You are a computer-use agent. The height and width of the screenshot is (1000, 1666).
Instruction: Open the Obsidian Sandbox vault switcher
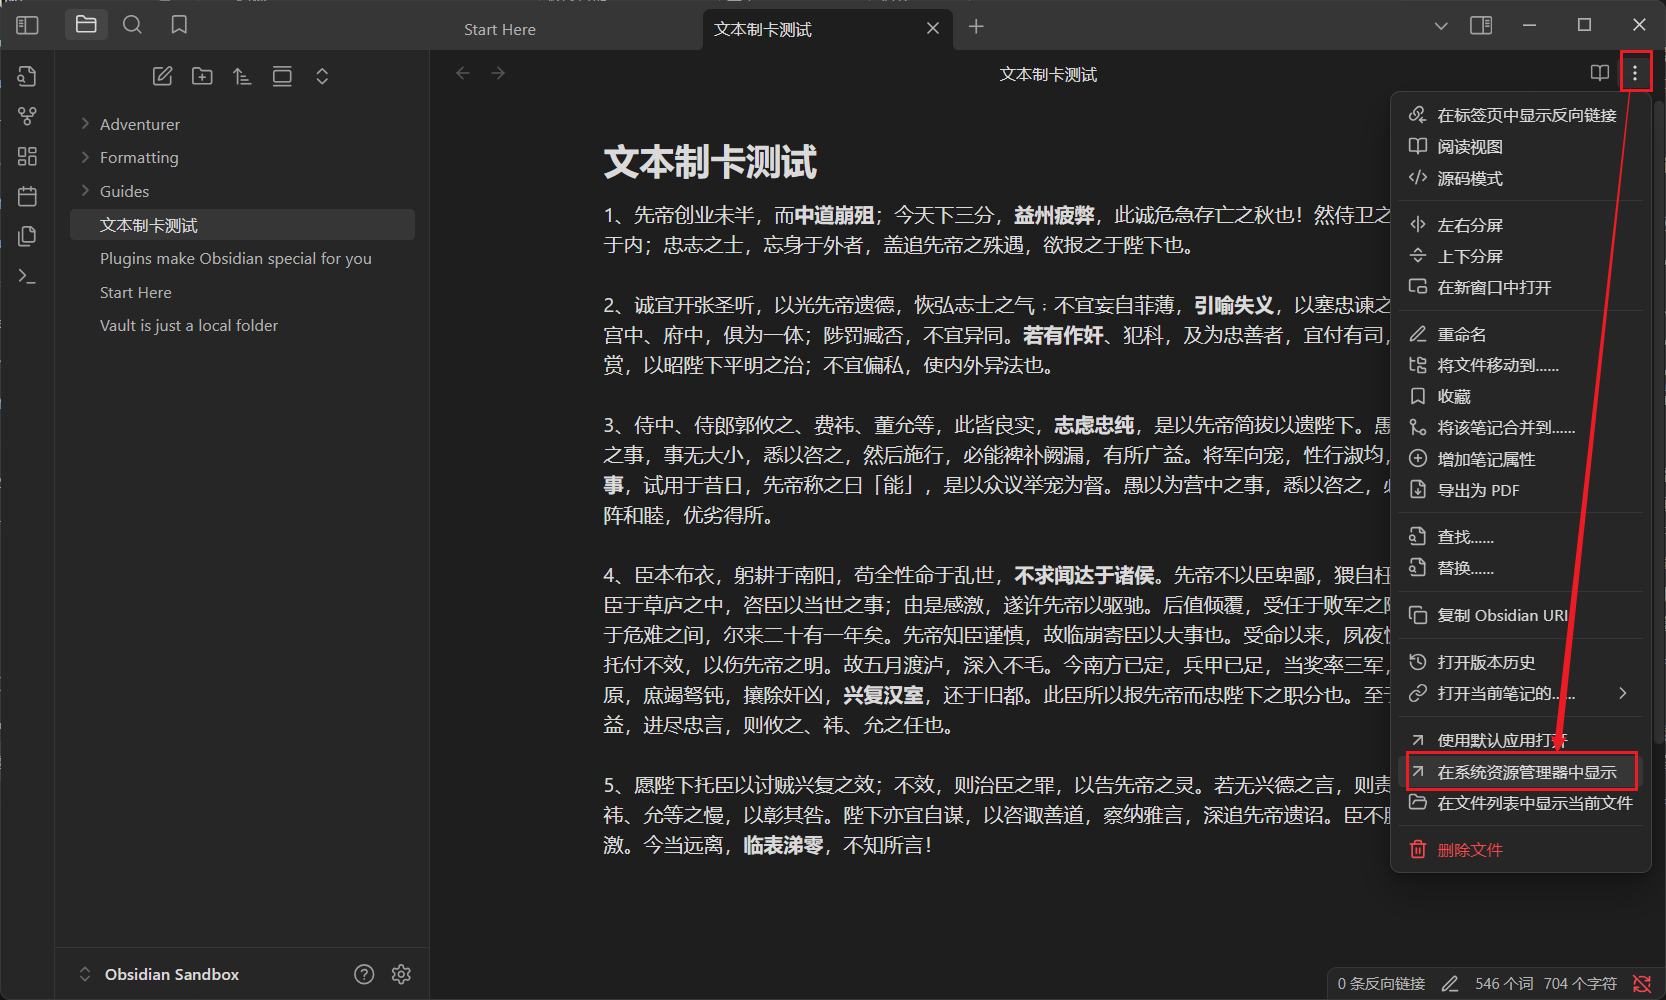pos(171,974)
